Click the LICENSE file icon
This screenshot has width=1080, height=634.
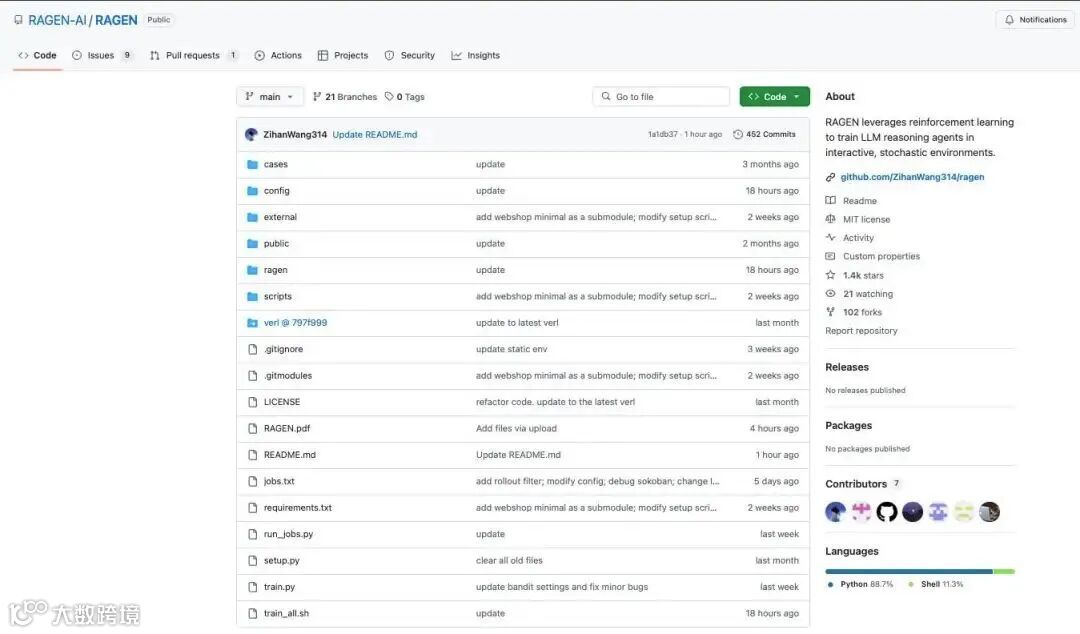252,402
